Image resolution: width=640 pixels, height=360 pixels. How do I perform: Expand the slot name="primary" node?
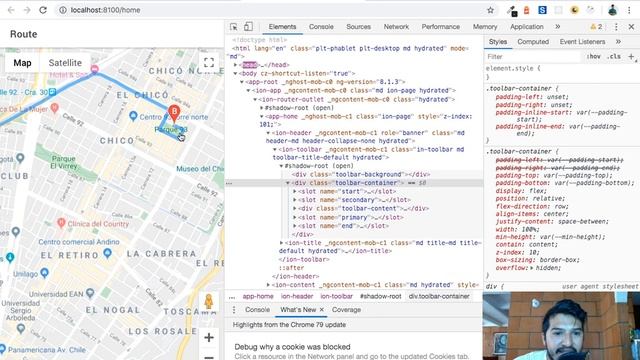(295, 218)
